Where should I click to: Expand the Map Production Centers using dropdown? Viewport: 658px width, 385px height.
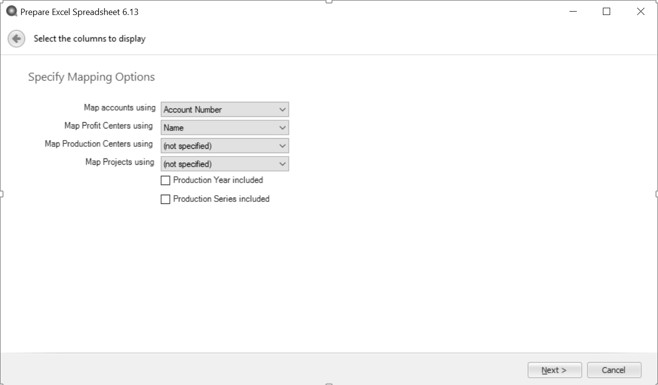(x=225, y=146)
